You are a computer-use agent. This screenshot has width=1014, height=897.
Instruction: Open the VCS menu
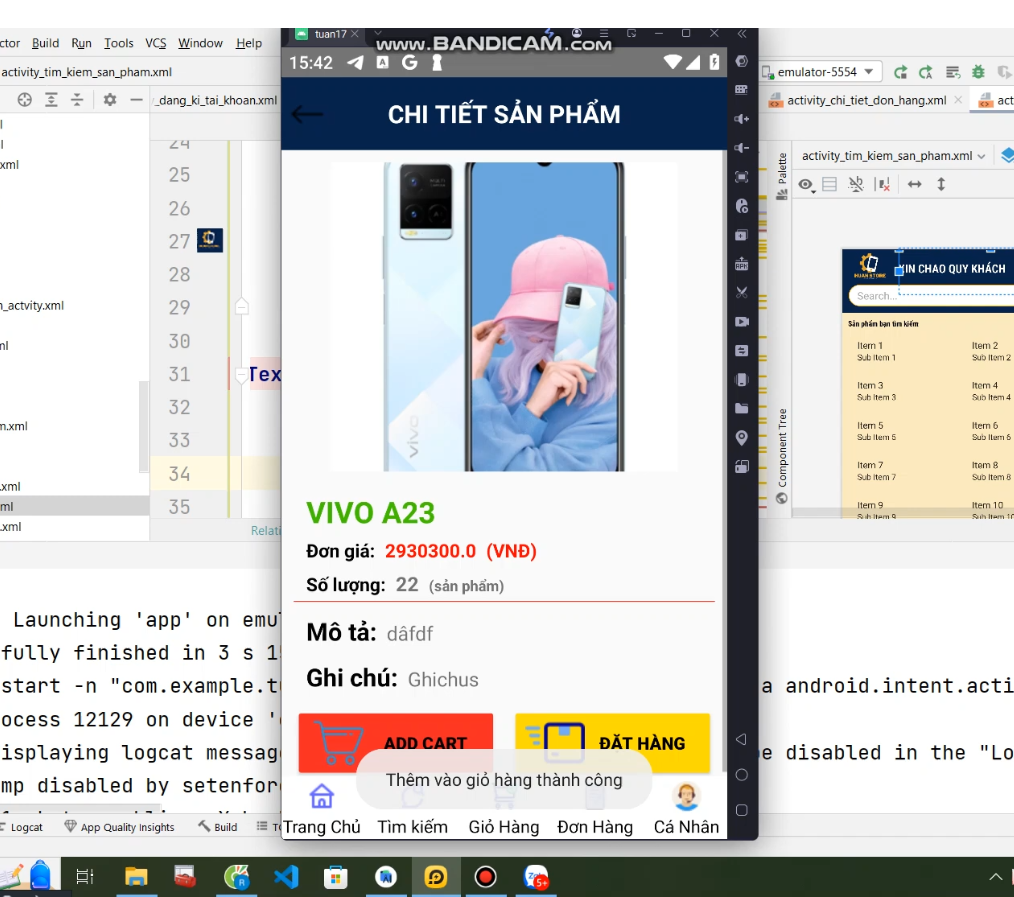156,43
